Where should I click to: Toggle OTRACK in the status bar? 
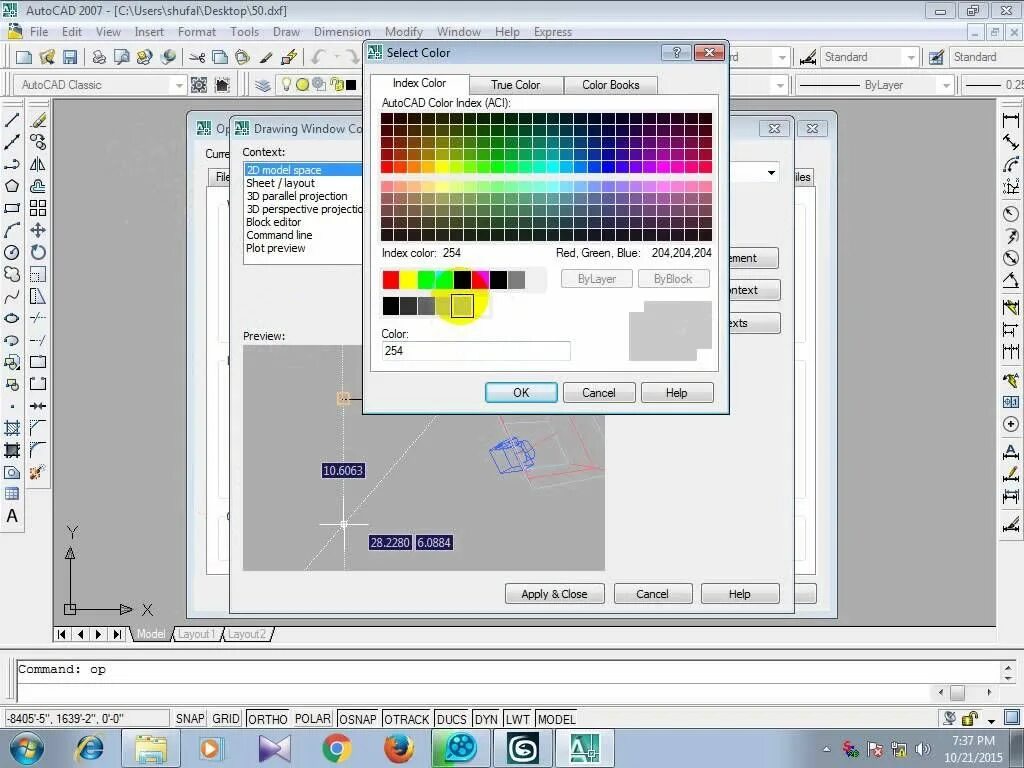click(407, 719)
